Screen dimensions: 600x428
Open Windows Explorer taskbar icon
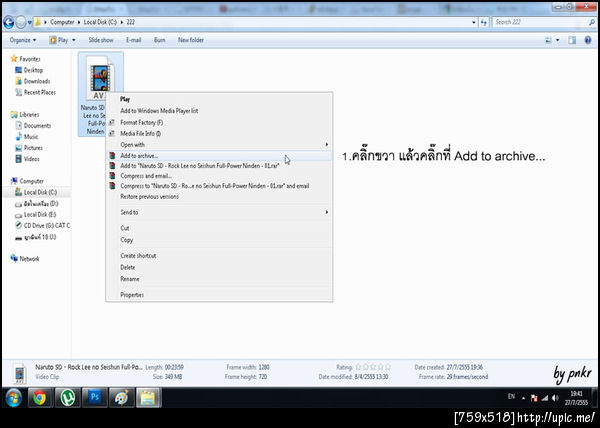click(x=148, y=398)
